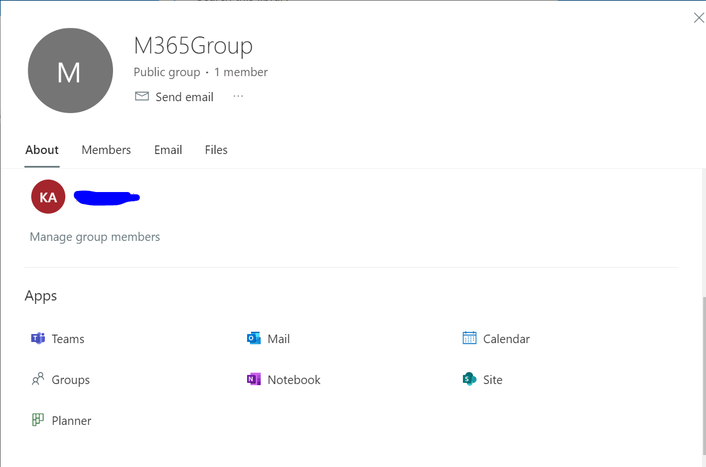
Task: Click the Mail app label
Action: 279,339
